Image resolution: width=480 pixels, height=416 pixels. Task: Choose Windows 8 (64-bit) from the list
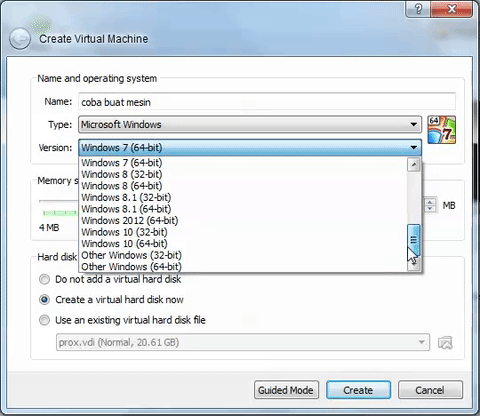coord(243,186)
